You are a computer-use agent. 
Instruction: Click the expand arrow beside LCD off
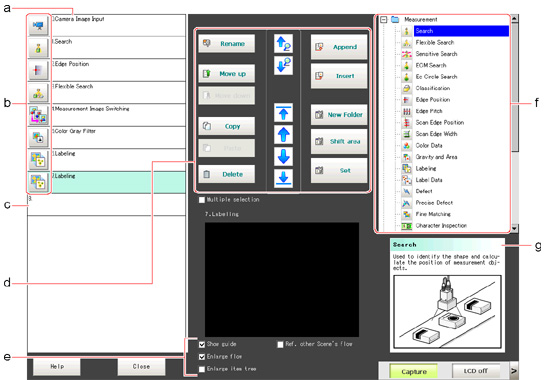click(514, 371)
